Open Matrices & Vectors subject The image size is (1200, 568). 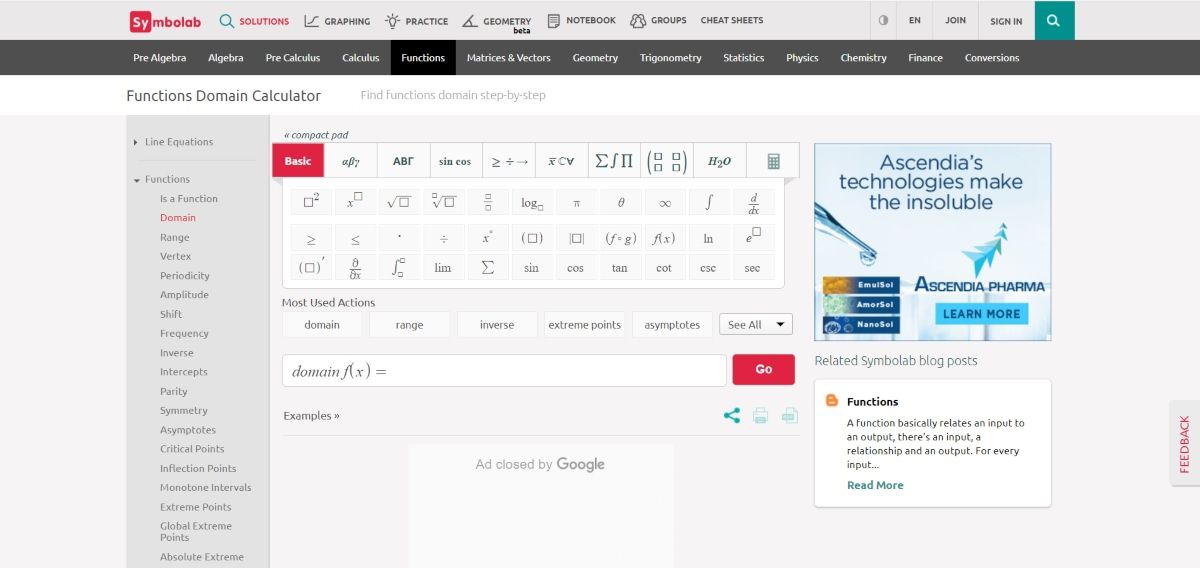(509, 58)
